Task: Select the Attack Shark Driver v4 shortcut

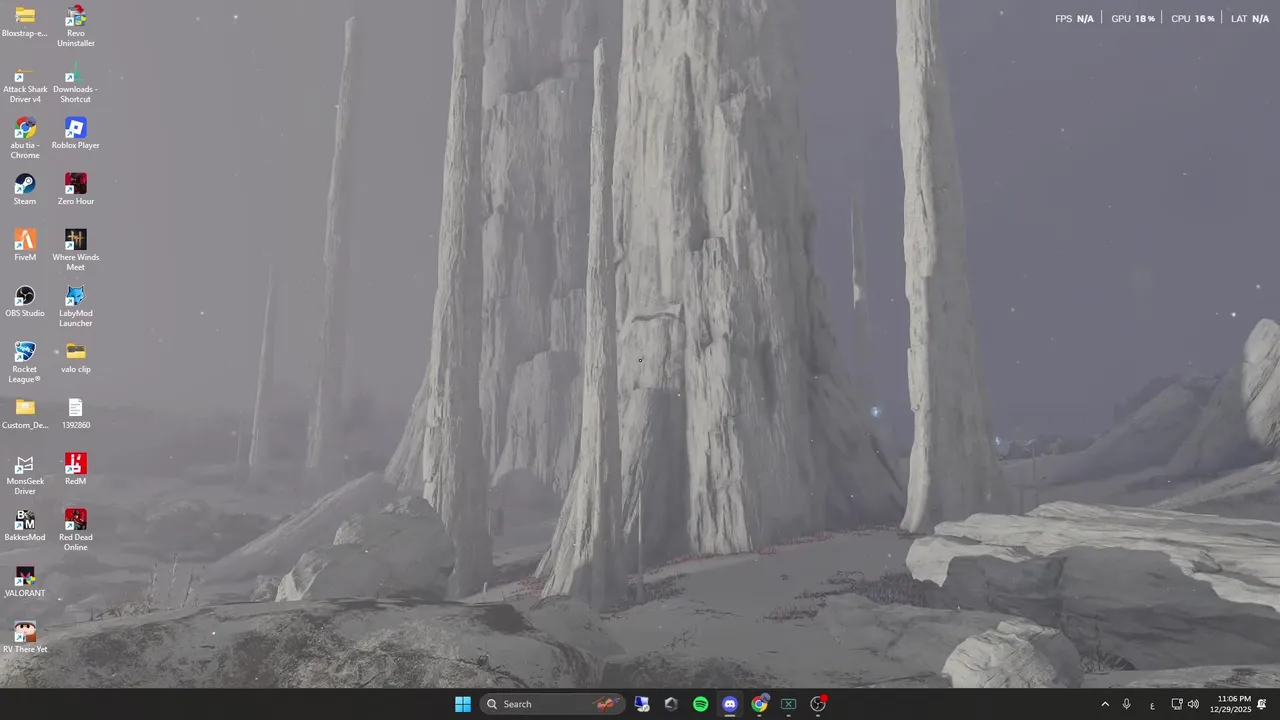Action: [x=25, y=83]
